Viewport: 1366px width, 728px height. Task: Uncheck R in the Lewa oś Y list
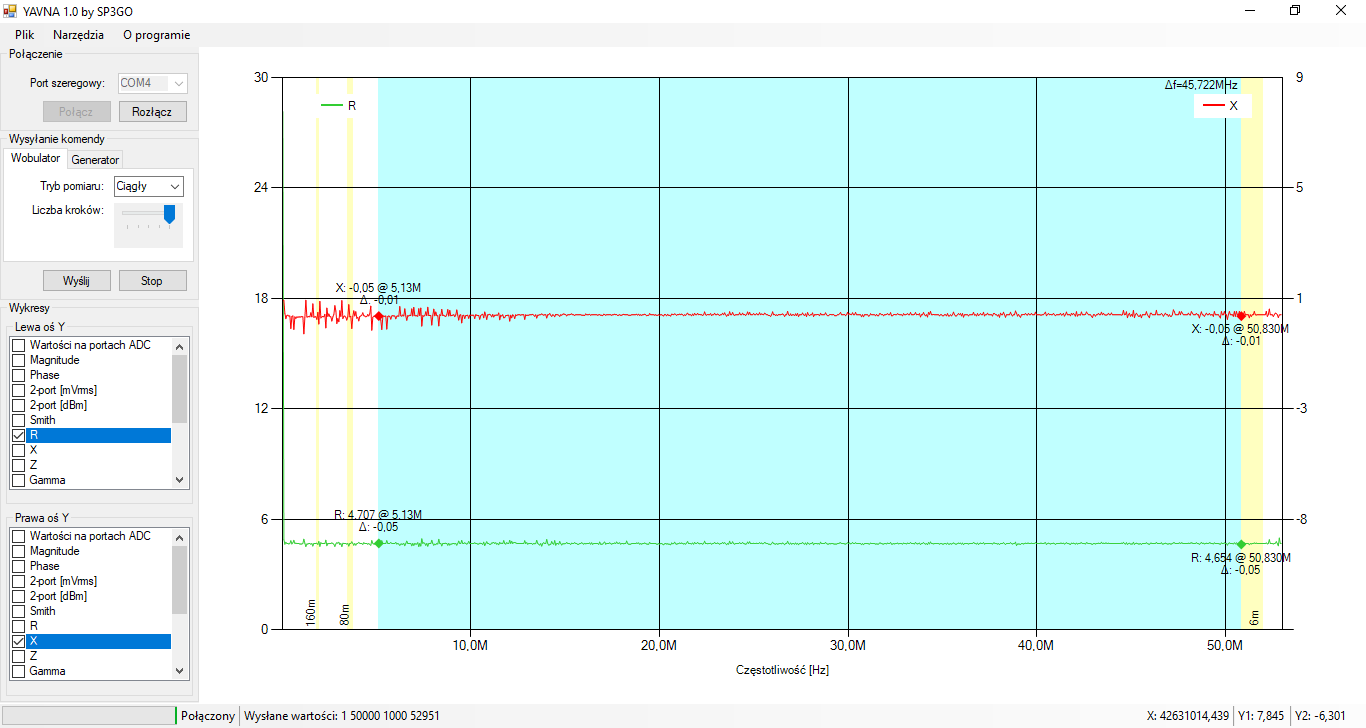(18, 436)
